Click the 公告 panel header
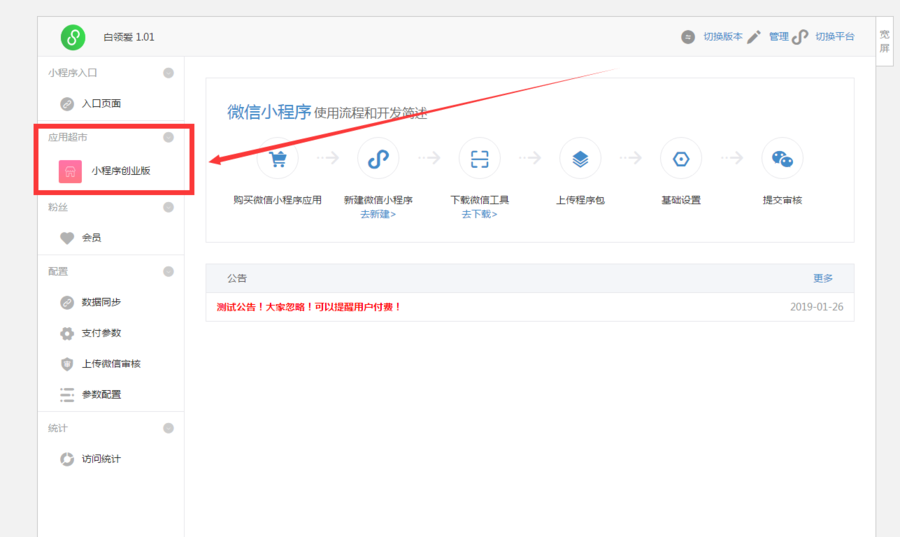This screenshot has width=900, height=537. click(x=530, y=278)
